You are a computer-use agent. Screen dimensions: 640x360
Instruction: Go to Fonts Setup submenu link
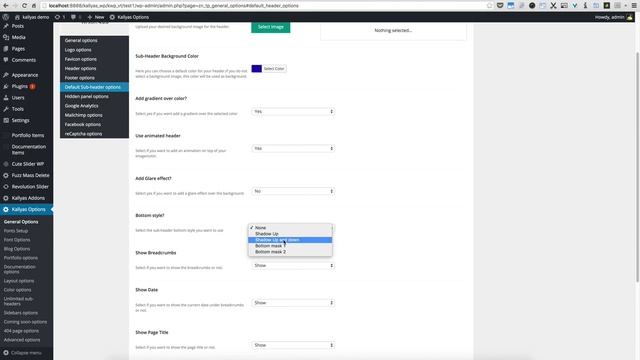[x=16, y=231]
